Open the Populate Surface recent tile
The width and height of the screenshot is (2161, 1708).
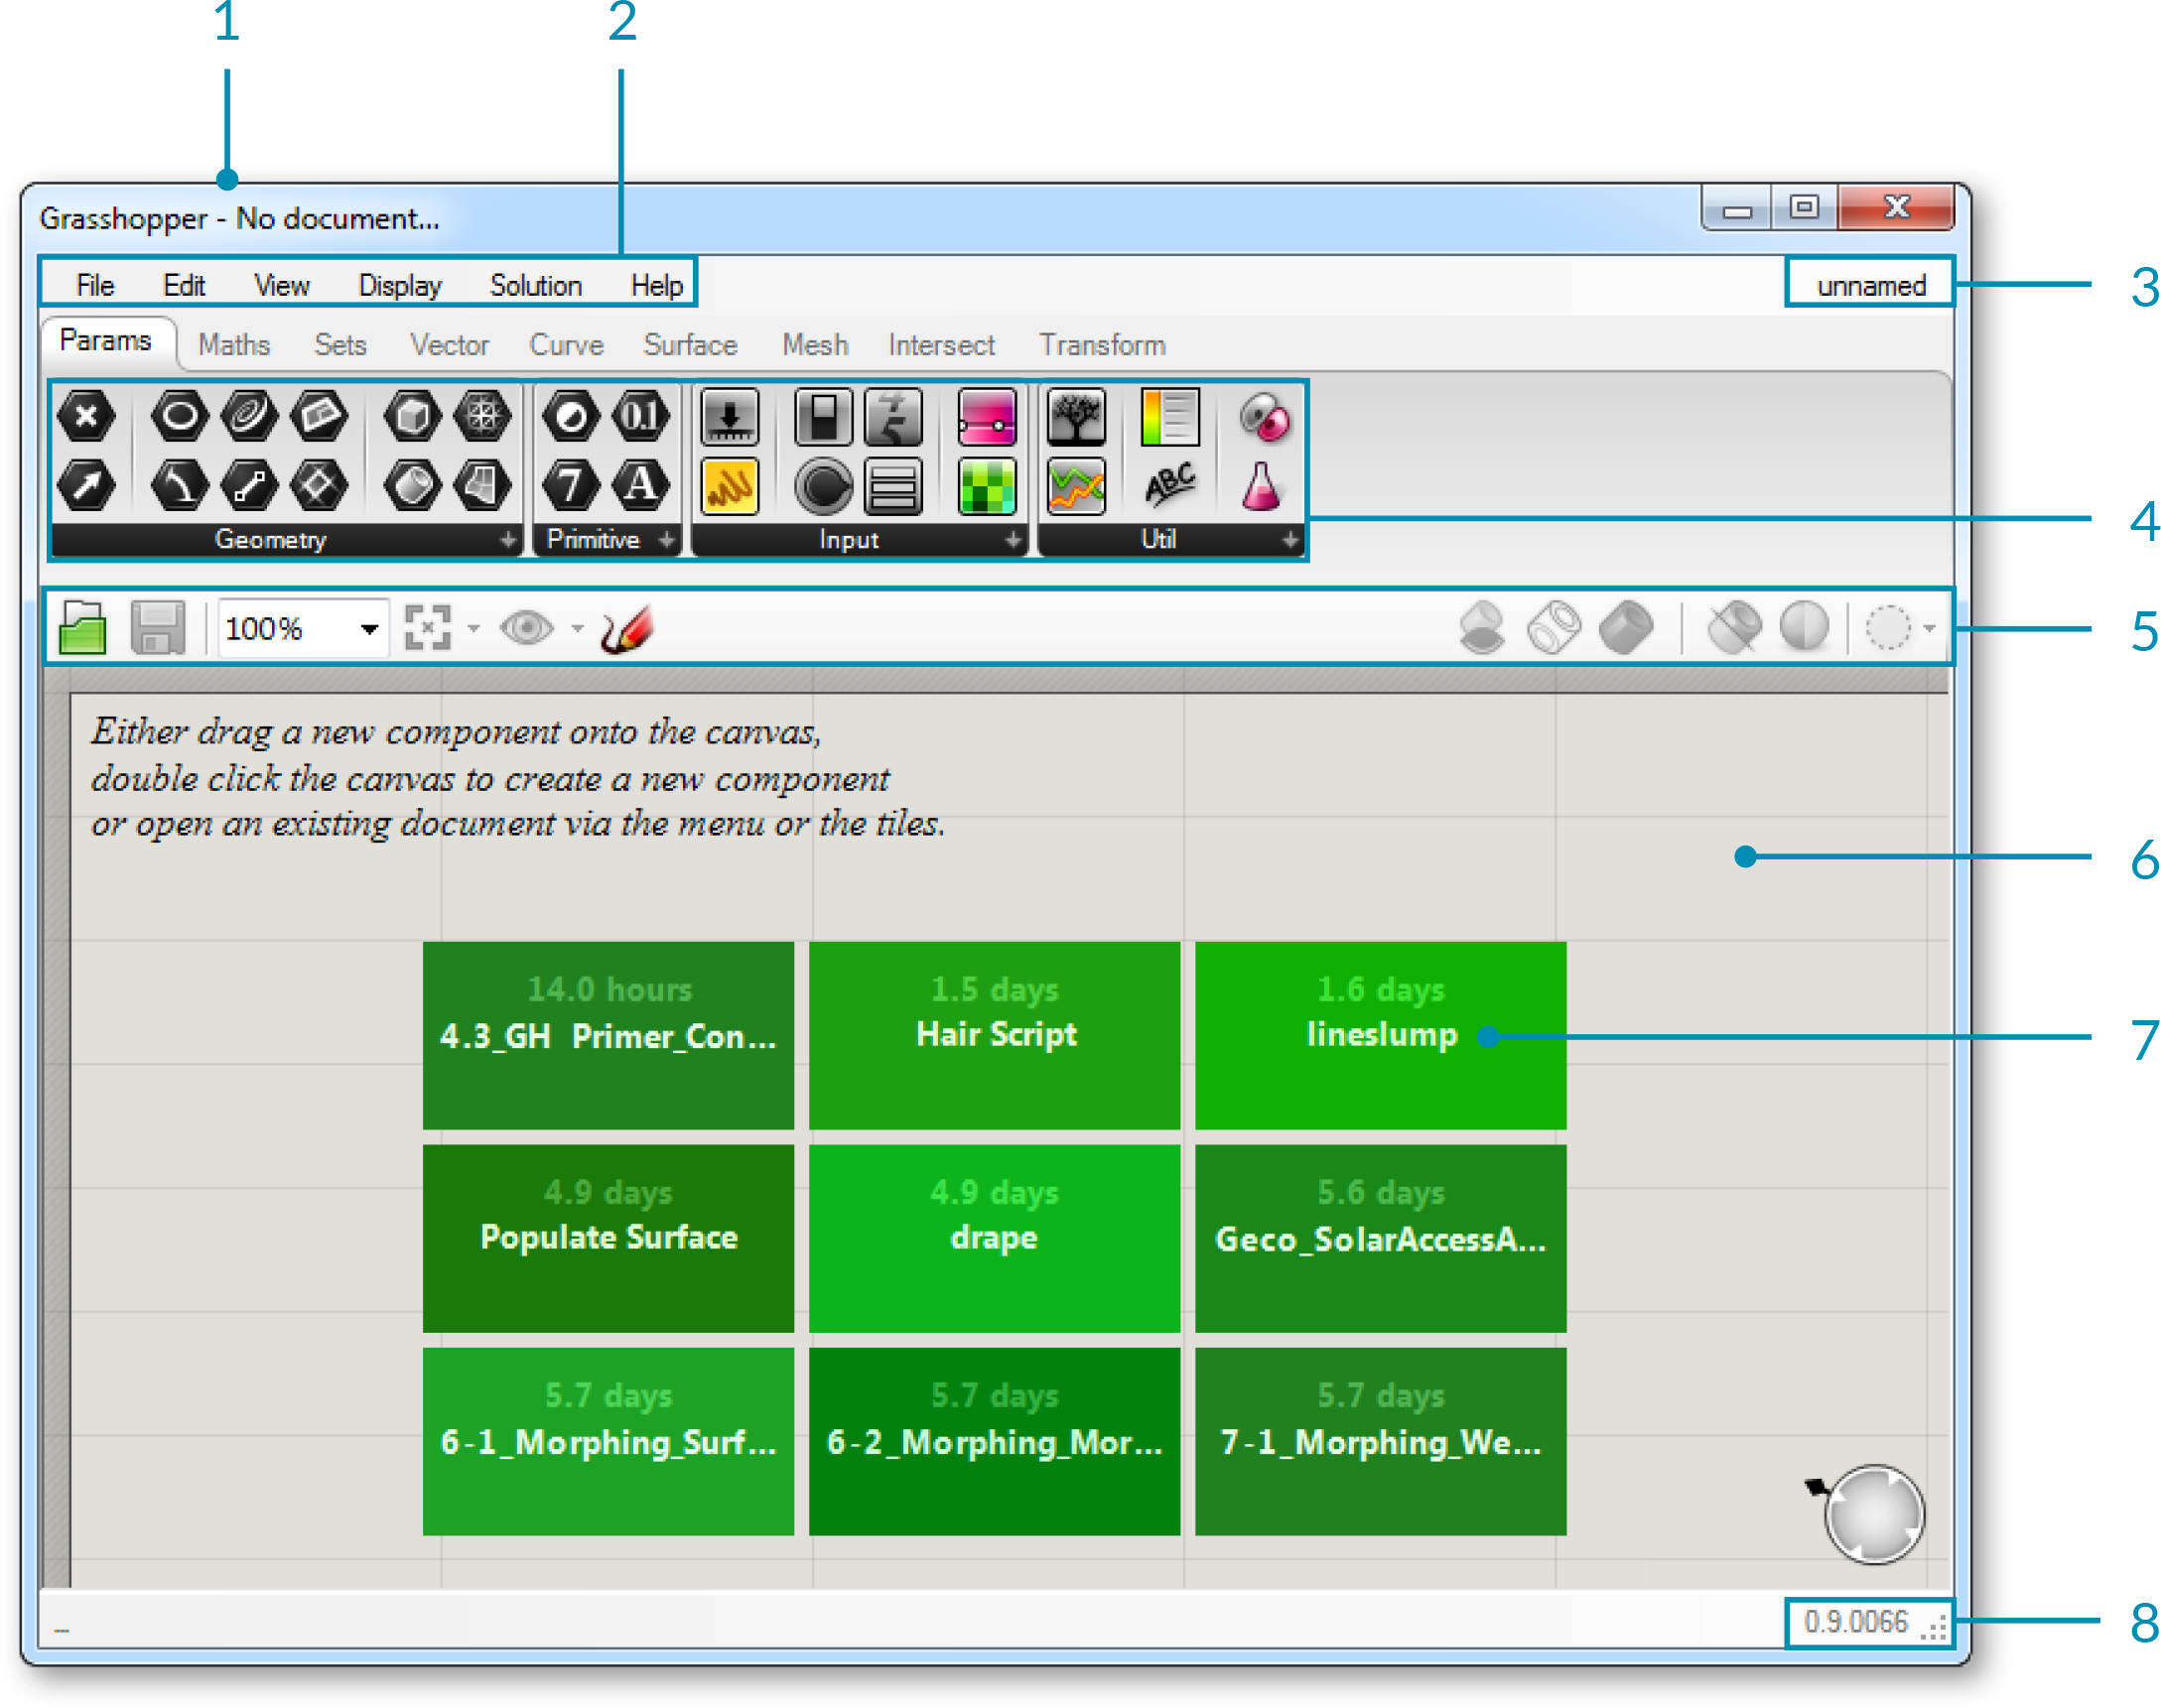[608, 1238]
